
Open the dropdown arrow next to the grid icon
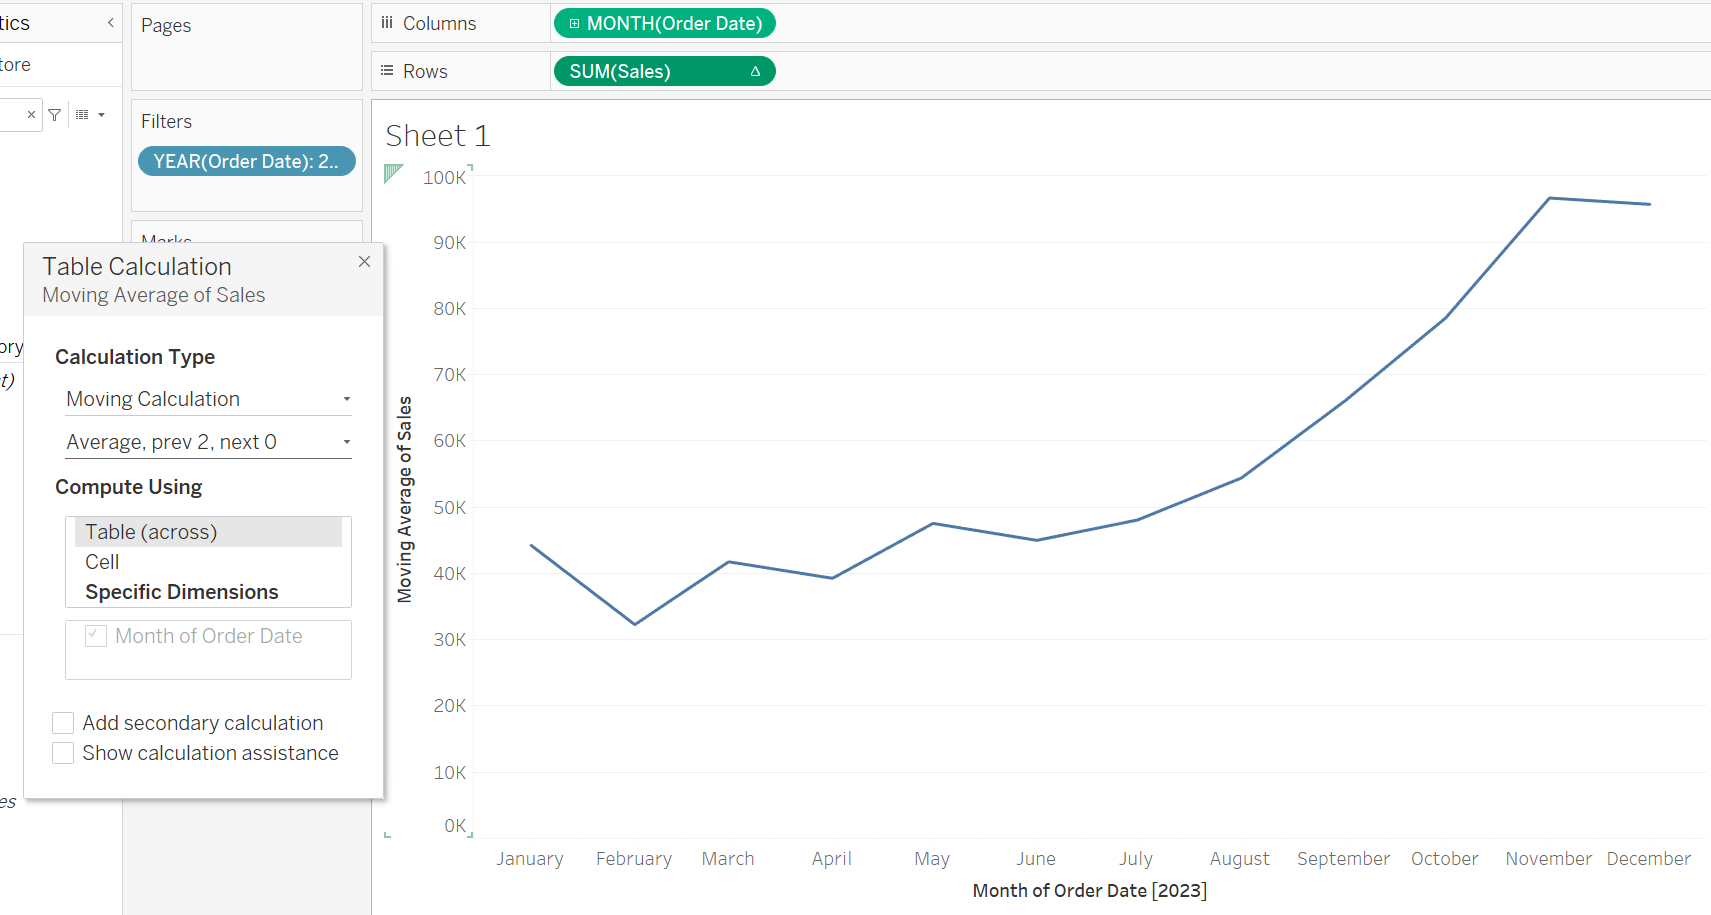point(101,114)
